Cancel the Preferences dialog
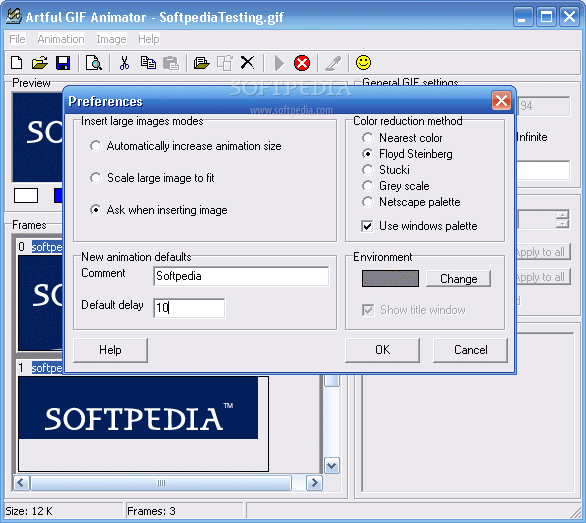The image size is (586, 523). pos(471,350)
